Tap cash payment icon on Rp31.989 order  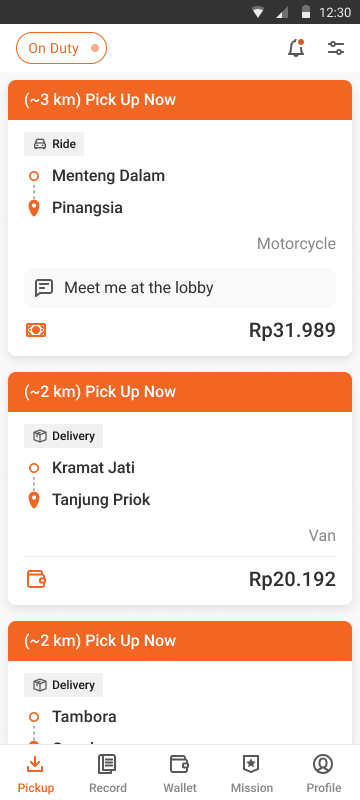[x=36, y=330]
